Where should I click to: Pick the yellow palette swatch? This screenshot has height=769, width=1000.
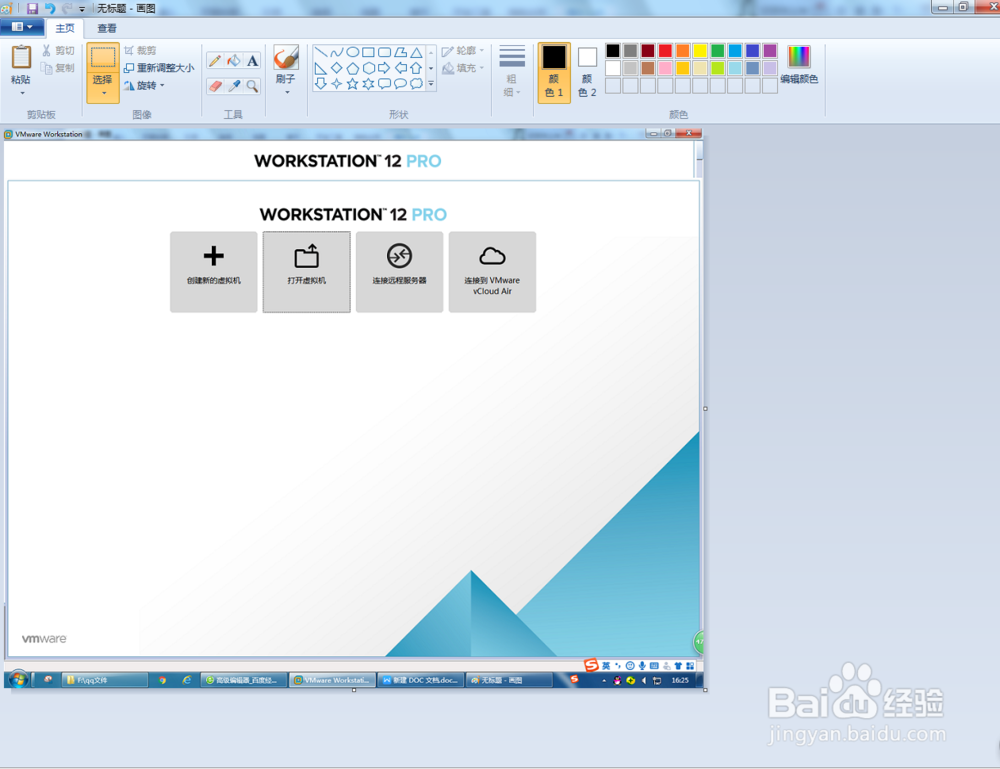pyautogui.click(x=700, y=50)
